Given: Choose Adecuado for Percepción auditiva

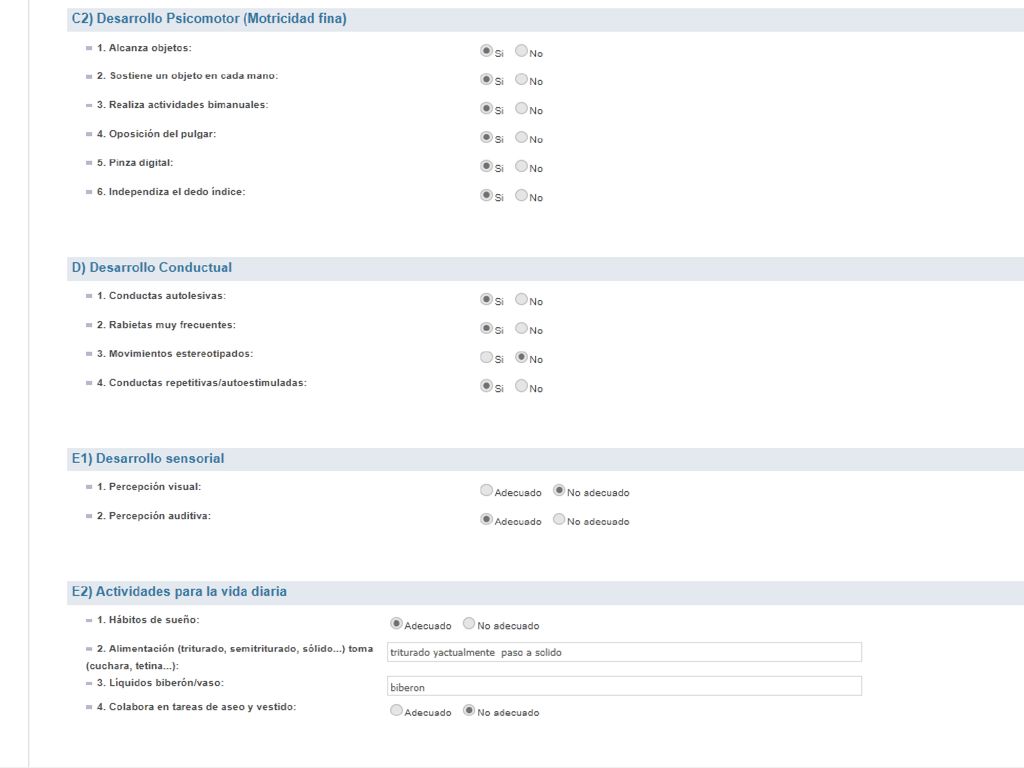Looking at the screenshot, I should [x=486, y=519].
